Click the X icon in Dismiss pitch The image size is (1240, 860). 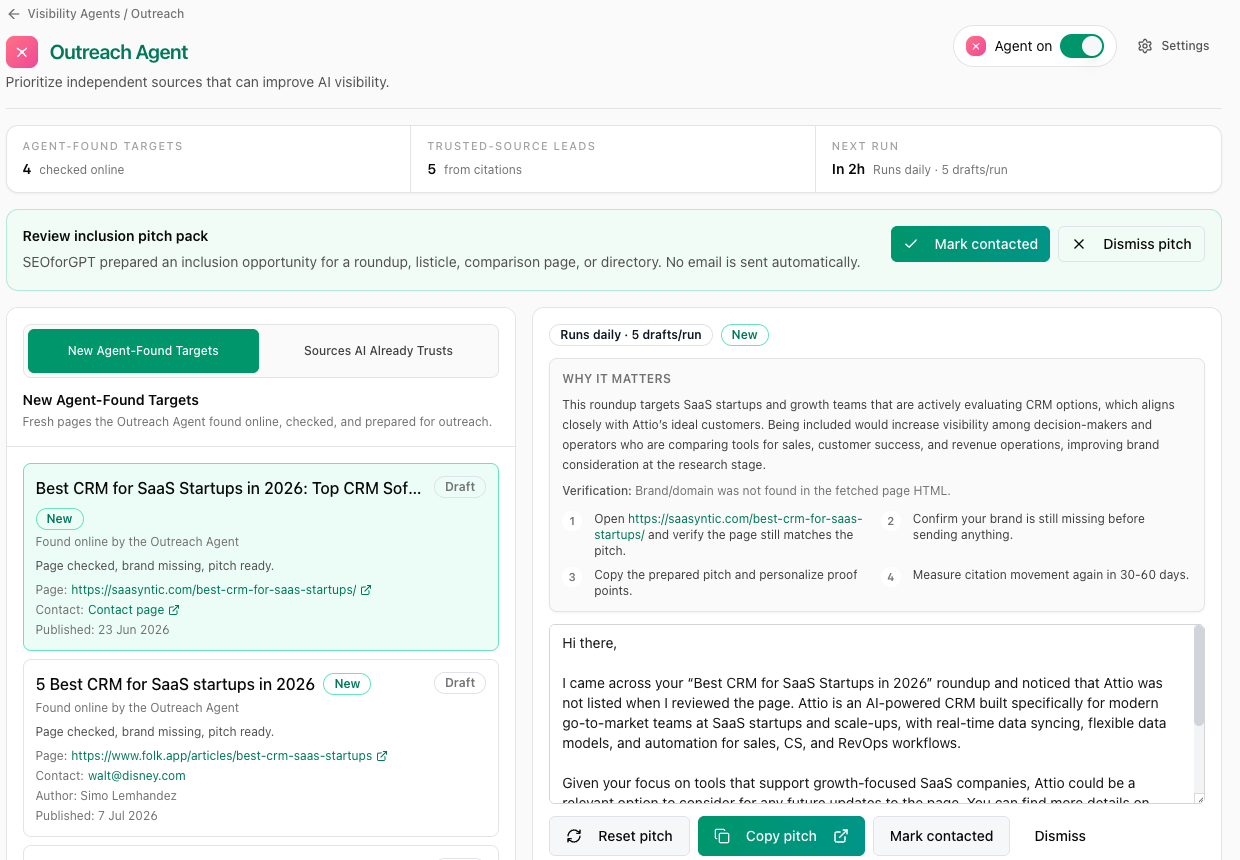[1079, 244]
